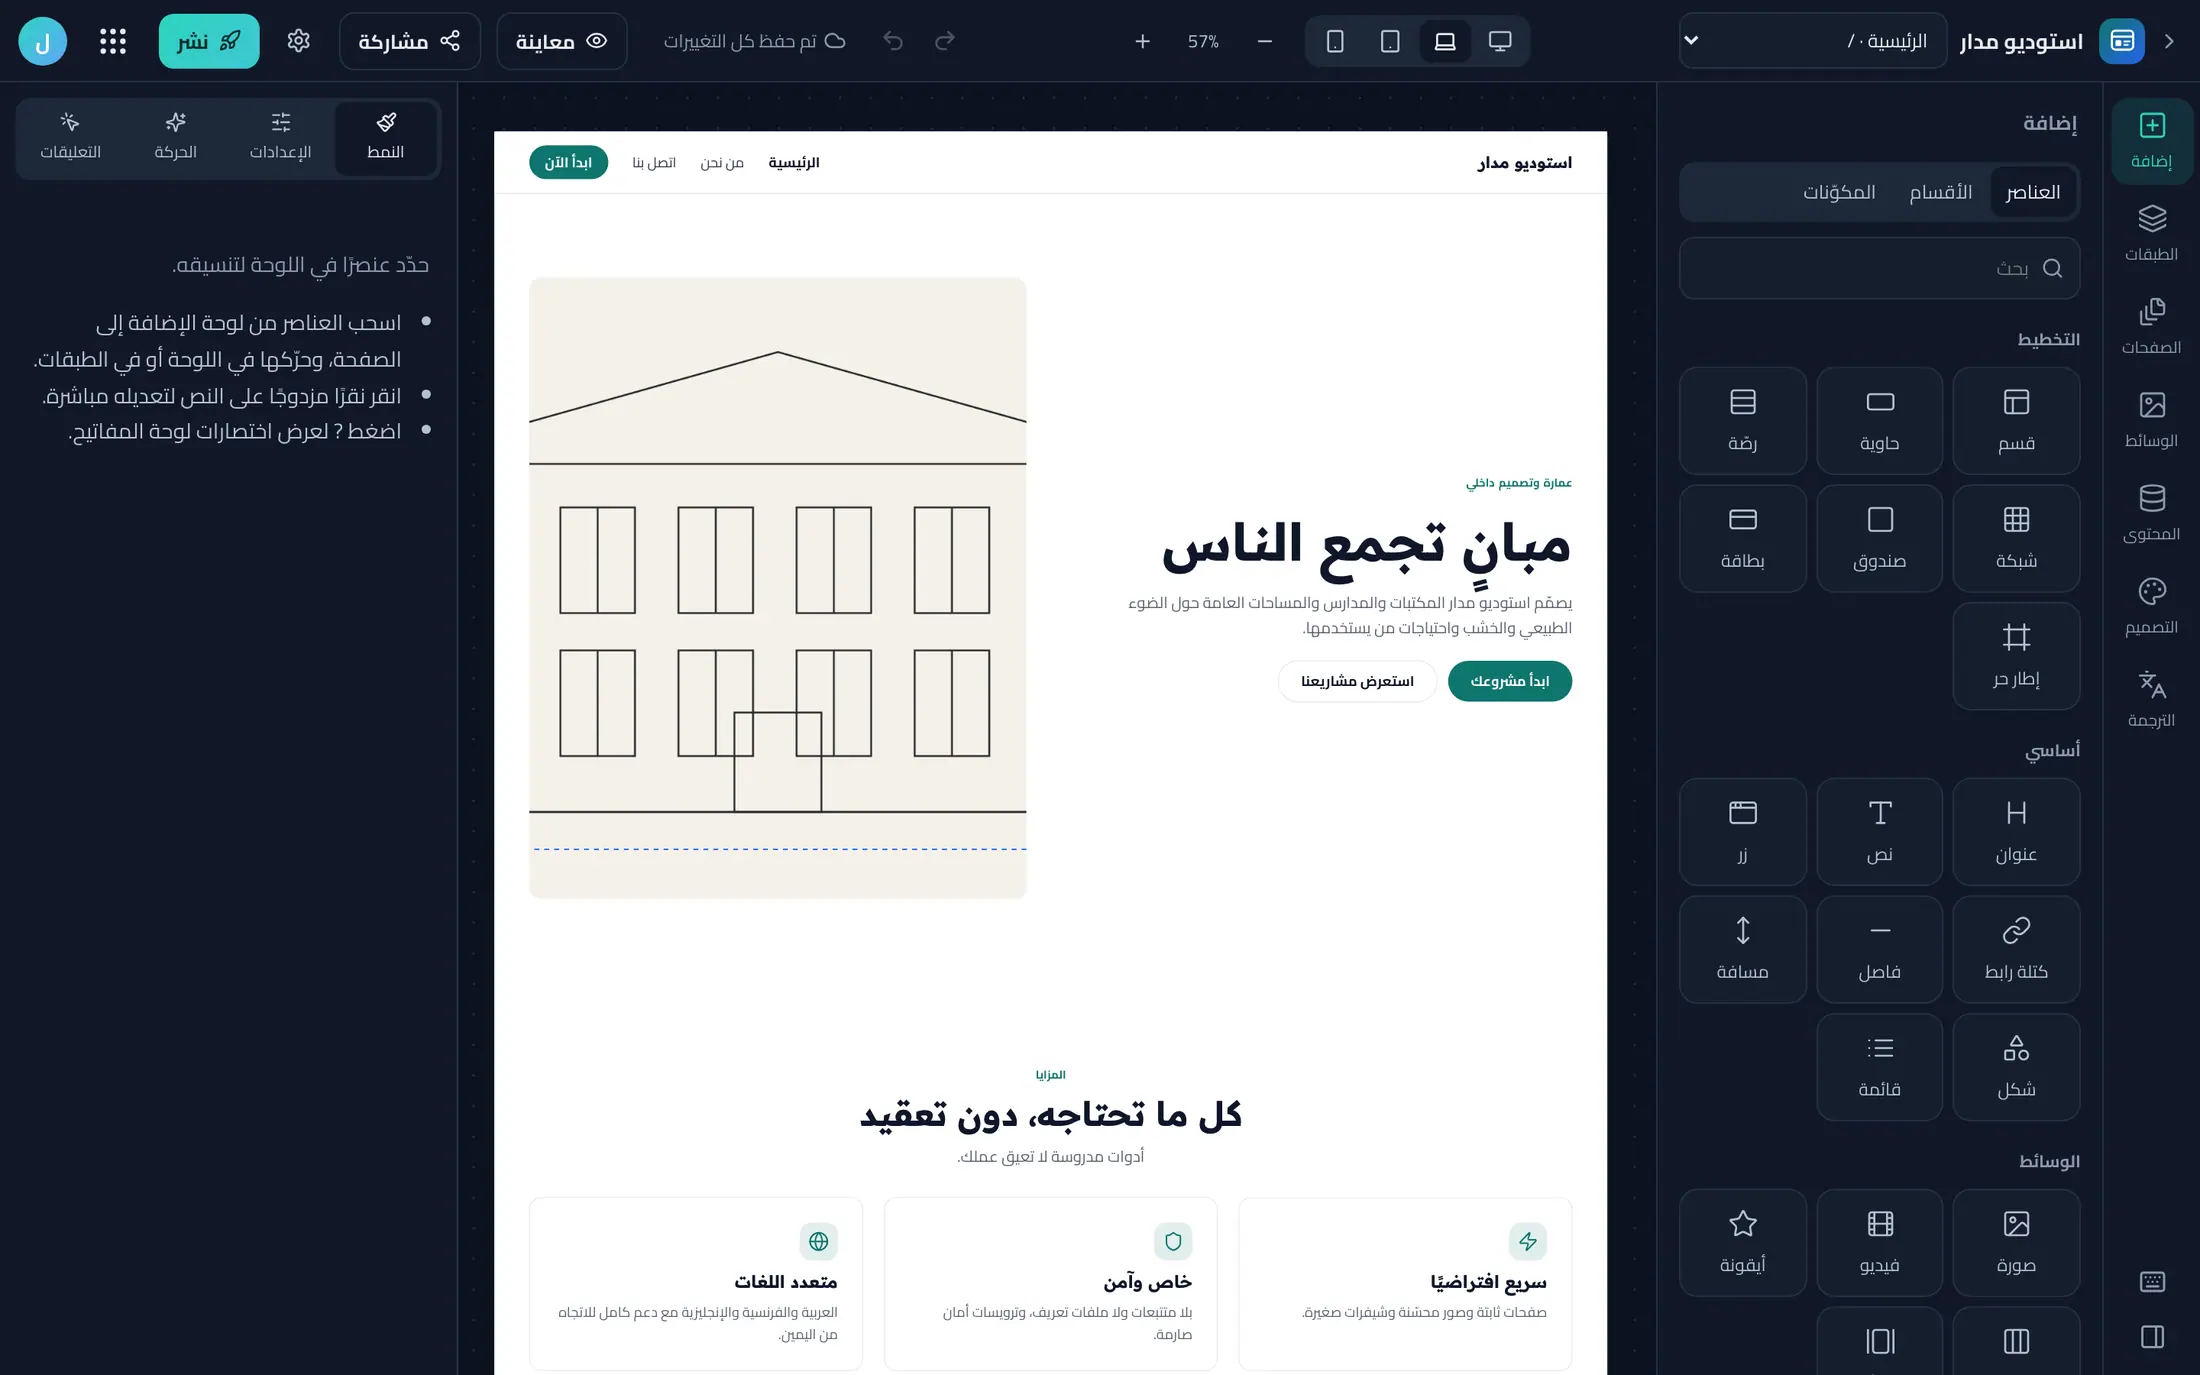Select desktop device preview
The width and height of the screenshot is (2200, 1375).
tap(1499, 41)
